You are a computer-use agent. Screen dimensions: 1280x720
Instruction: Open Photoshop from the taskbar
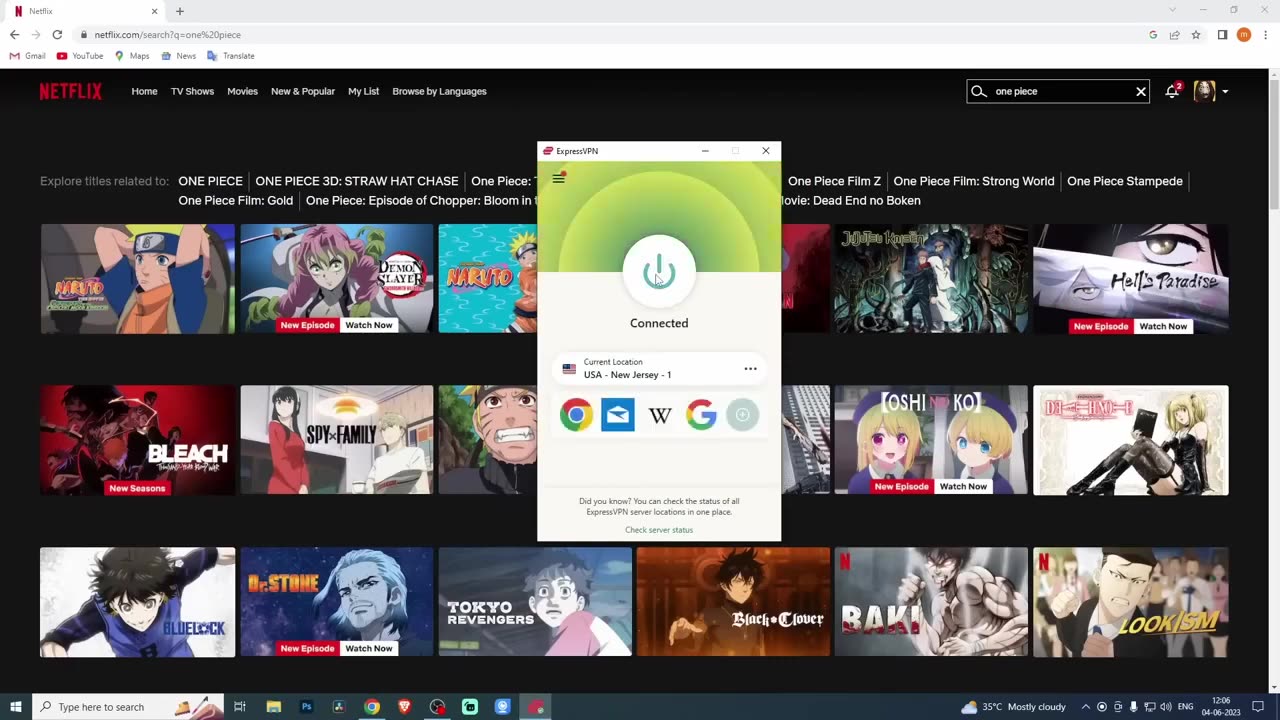(x=306, y=707)
